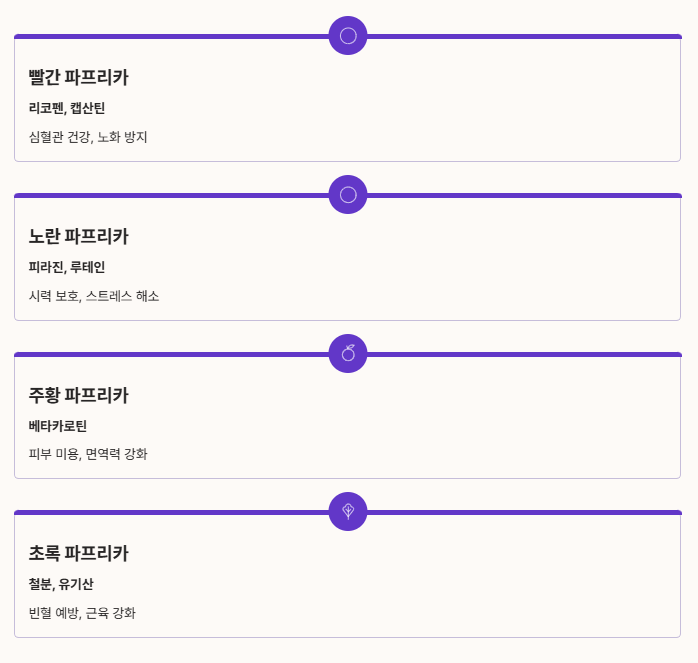
Task: Click the circle icon above 빨간 파프리카
Action: pos(348,36)
